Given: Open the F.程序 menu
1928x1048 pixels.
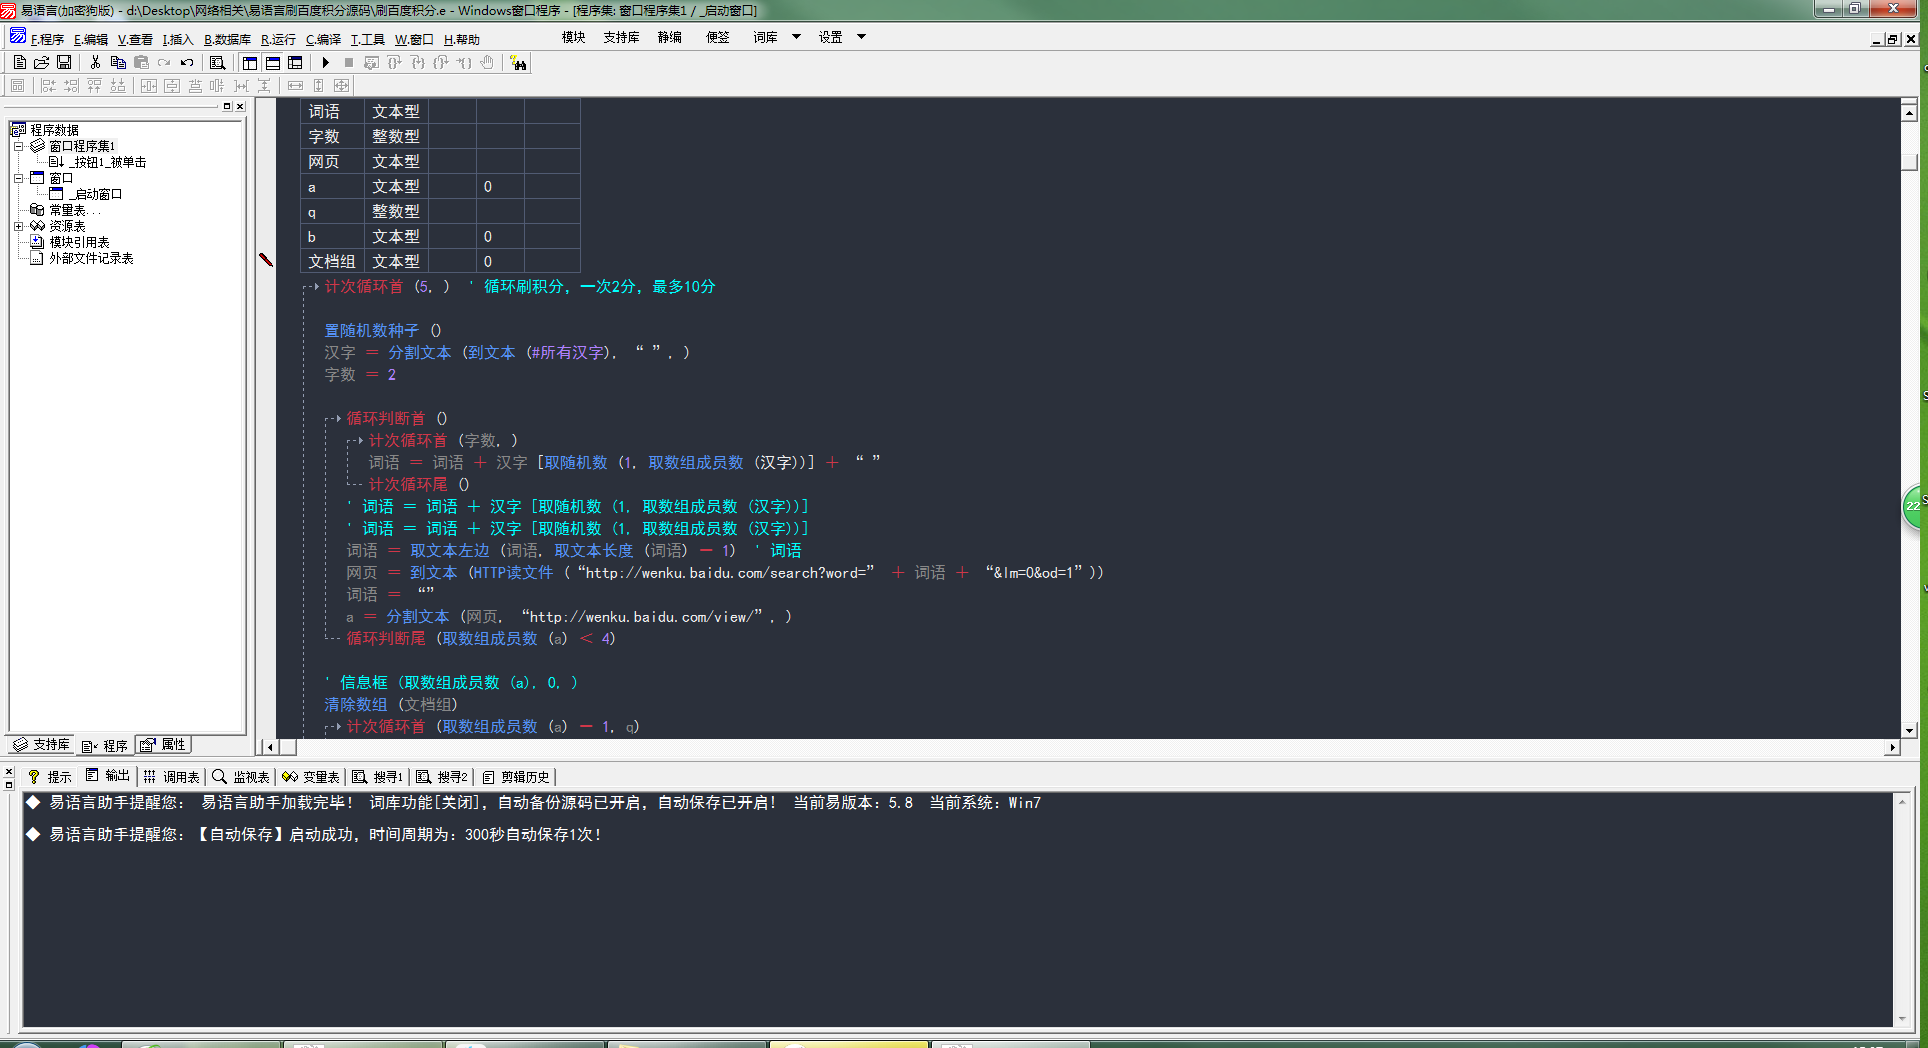Looking at the screenshot, I should pyautogui.click(x=47, y=39).
